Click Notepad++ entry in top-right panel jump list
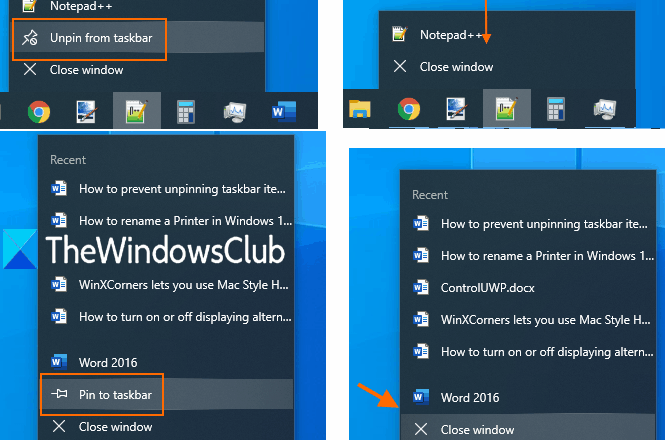 click(507, 35)
